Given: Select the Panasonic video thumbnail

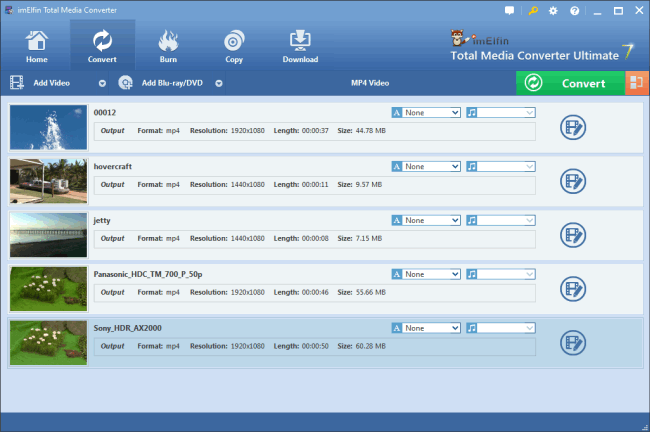Looking at the screenshot, I should pos(49,289).
